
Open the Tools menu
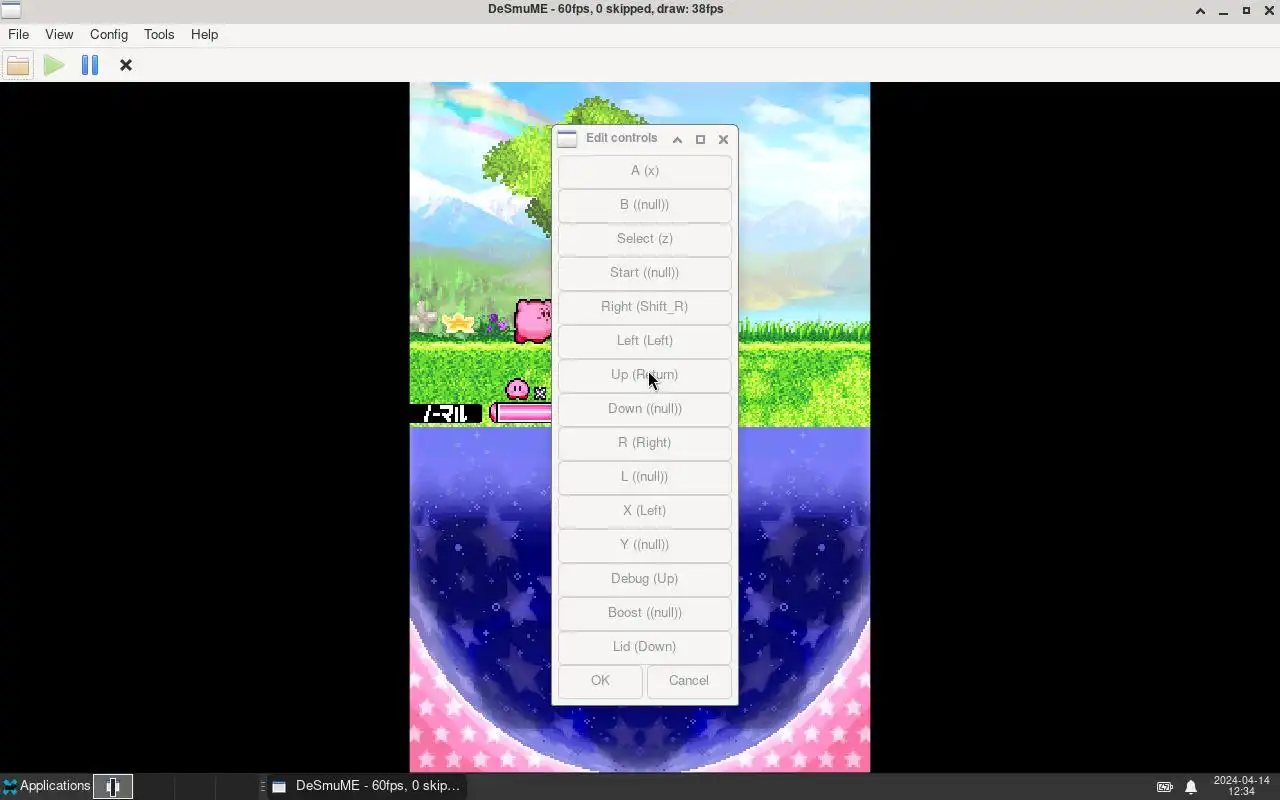point(159,34)
